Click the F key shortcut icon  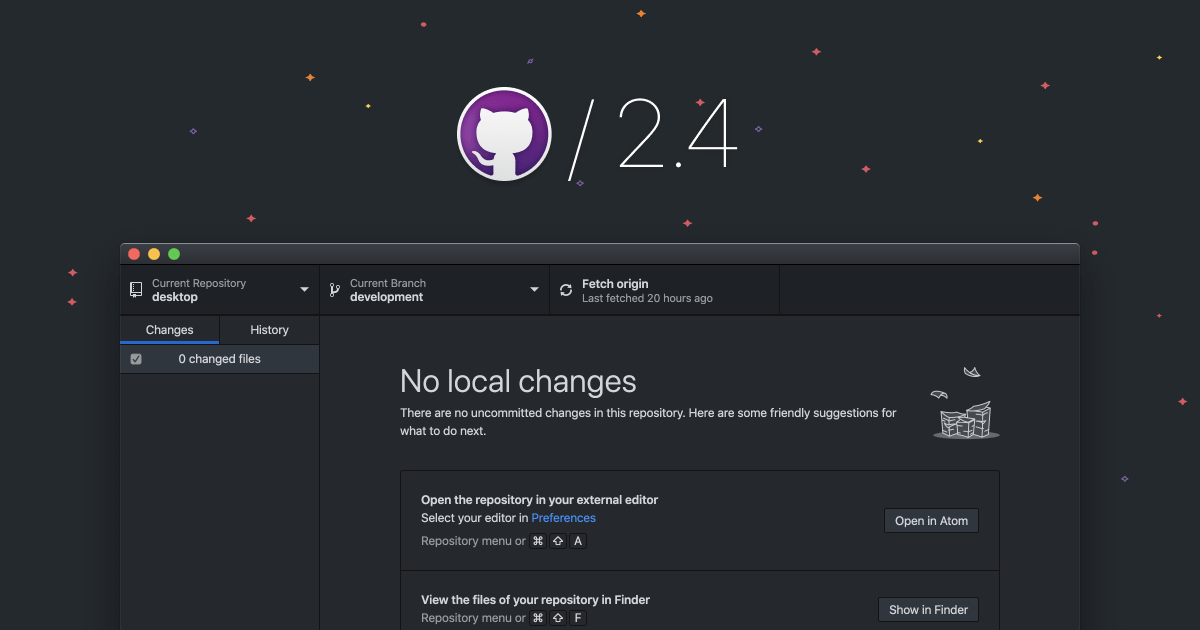[577, 617]
